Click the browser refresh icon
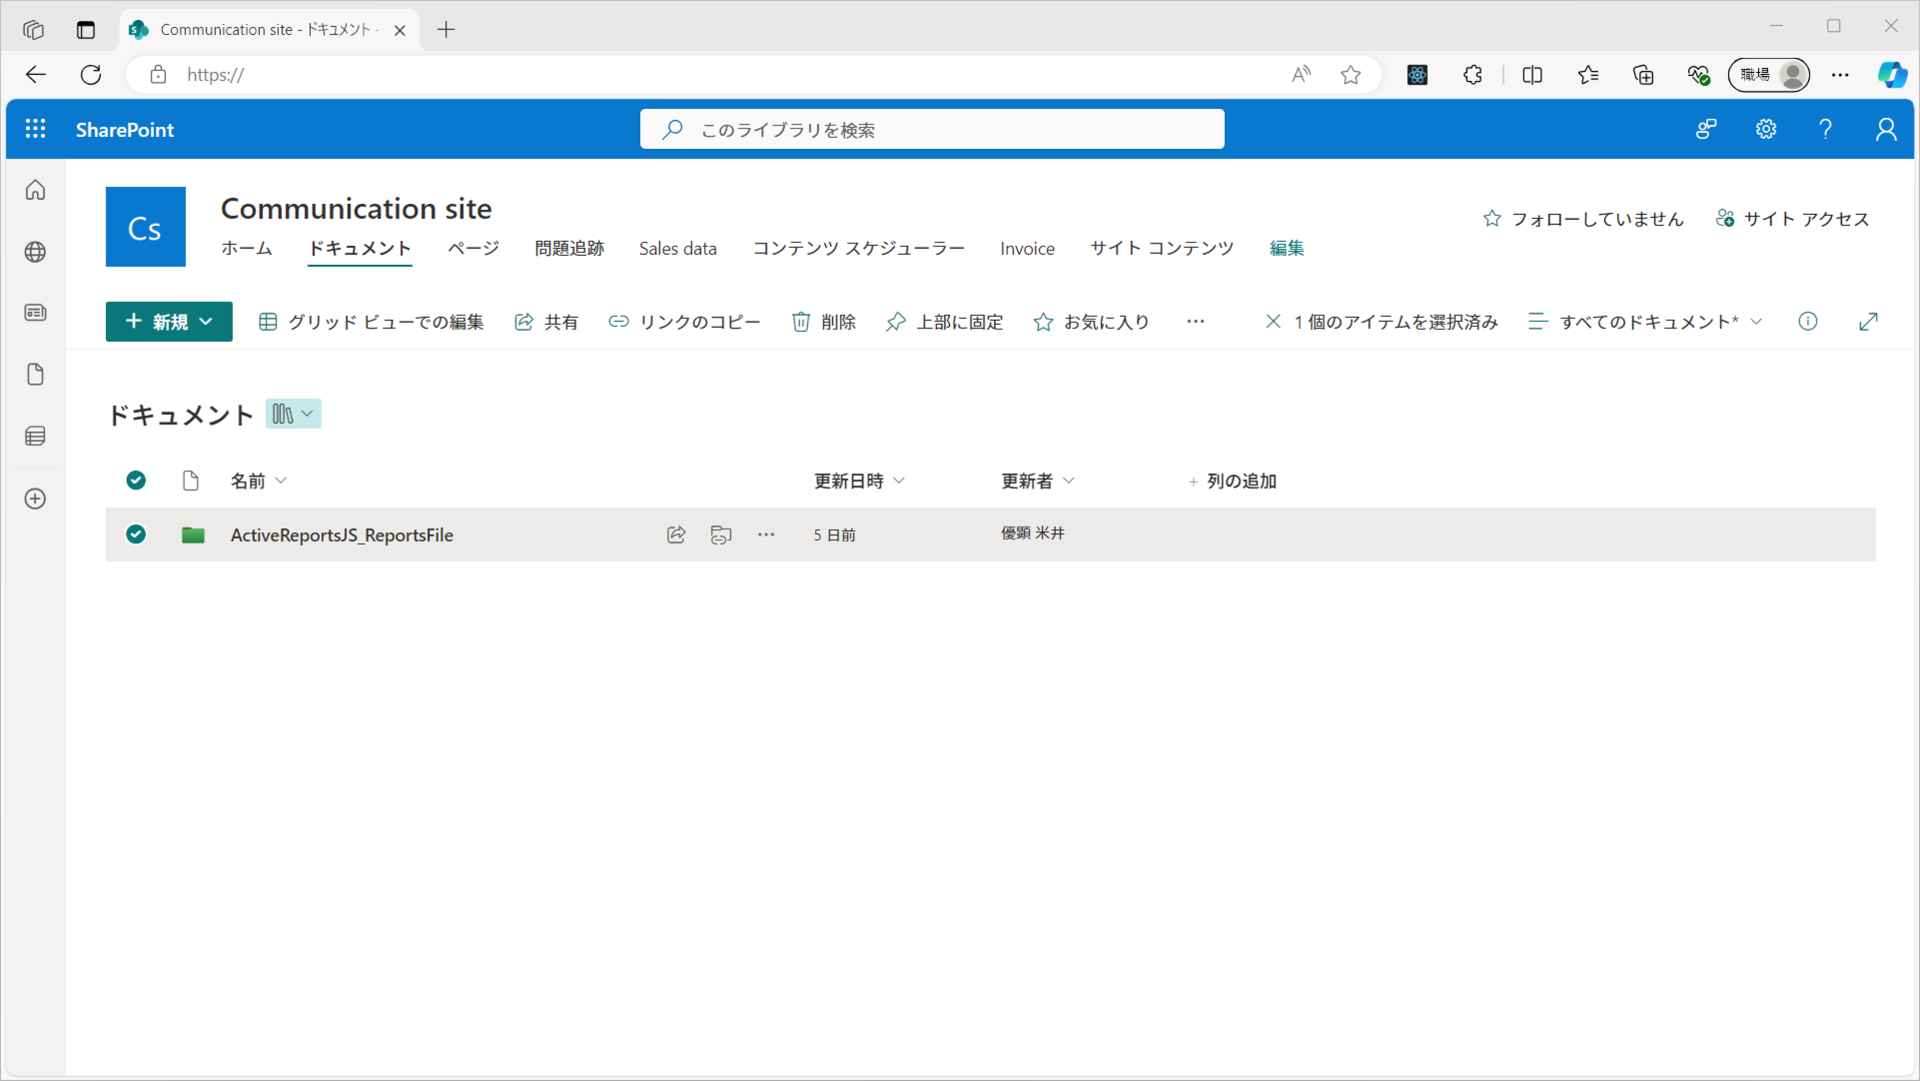This screenshot has height=1081, width=1920. (91, 74)
